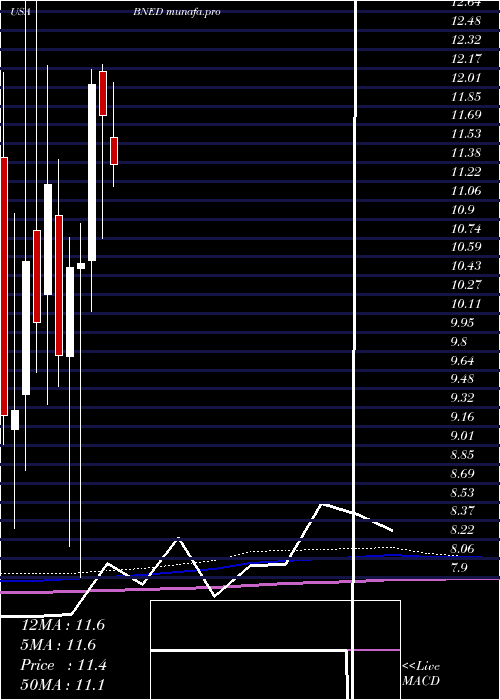Select the 5MA : 11.6 legend entry
The image size is (500, 700).
tap(59, 645)
